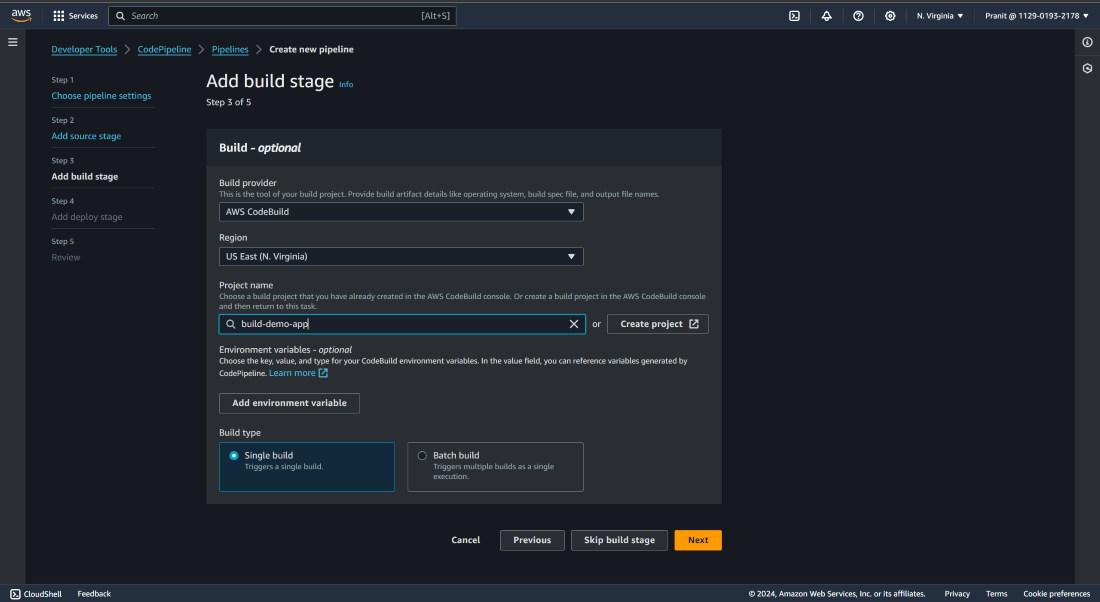
Task: Click the Info link beside Add build stage
Action: [x=346, y=84]
